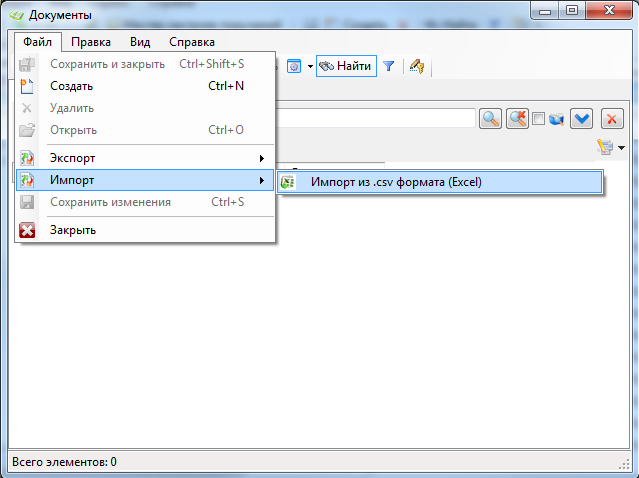Open the Вид menu
The width and height of the screenshot is (639, 478).
(140, 42)
